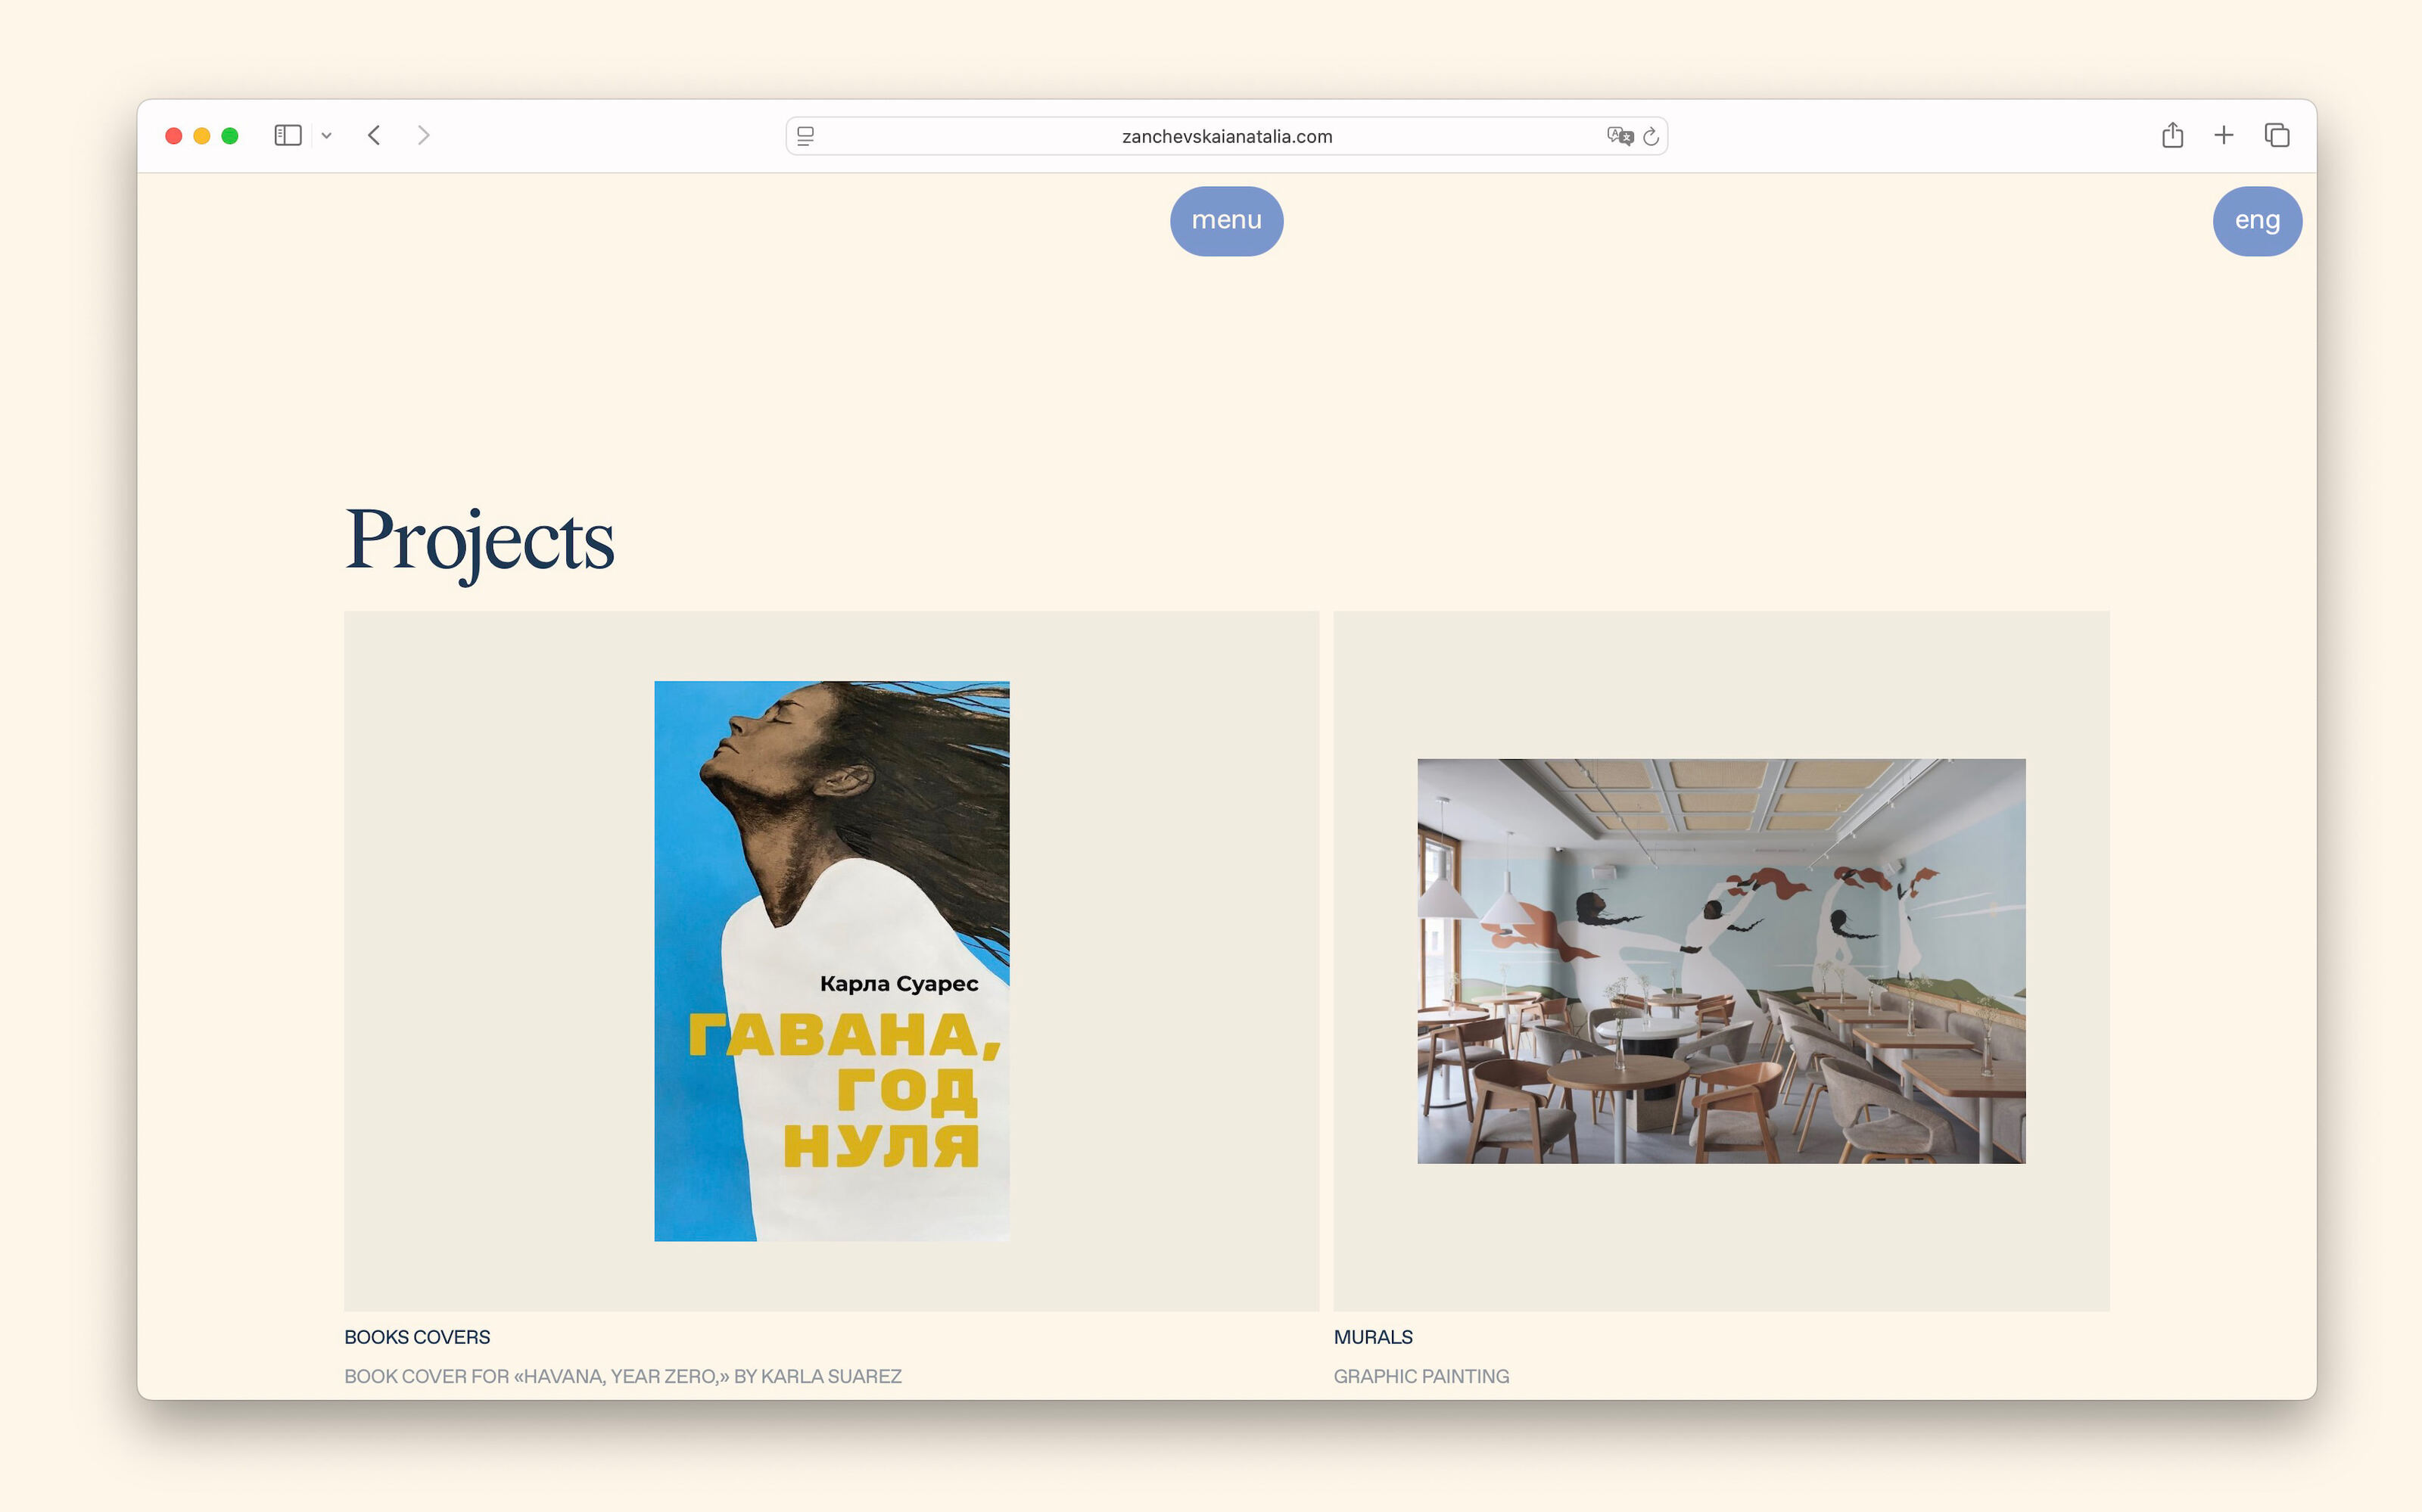
Task: Click the zanchevskaianatalia.com address bar
Action: [1226, 136]
